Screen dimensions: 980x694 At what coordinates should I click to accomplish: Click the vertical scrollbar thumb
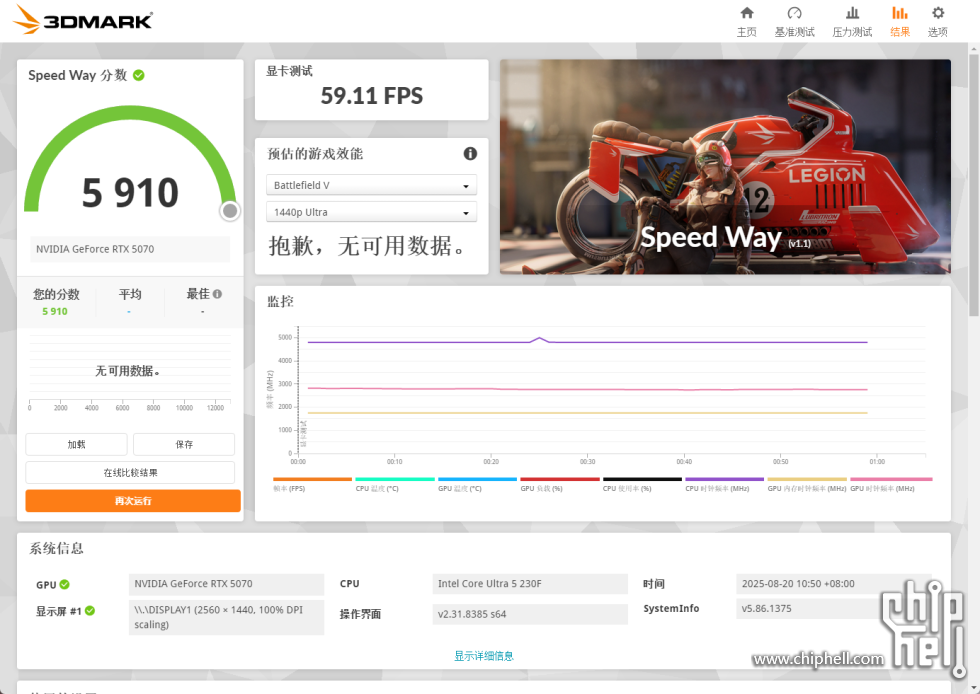pos(974,184)
